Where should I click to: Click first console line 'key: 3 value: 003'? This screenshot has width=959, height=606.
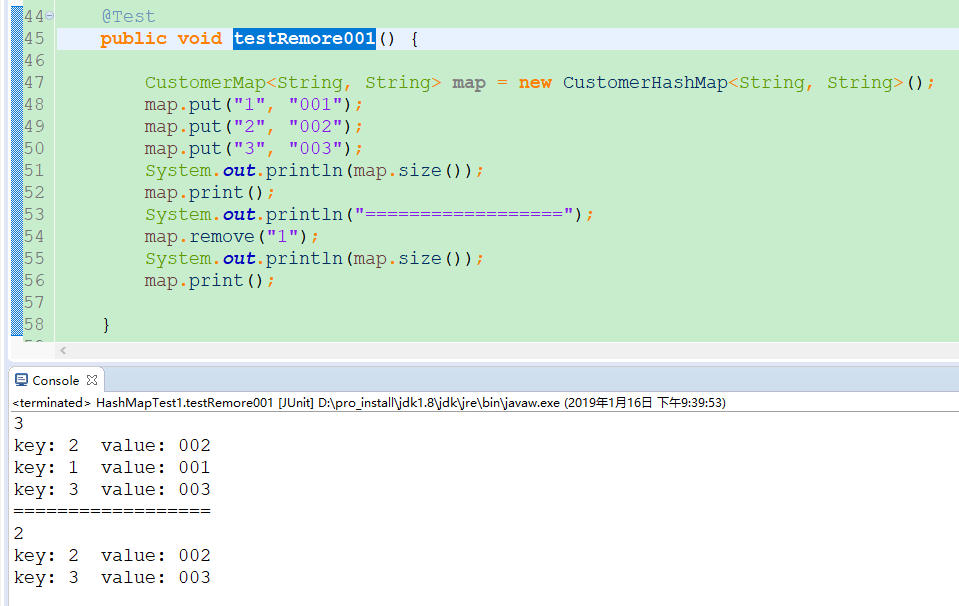pos(112,490)
